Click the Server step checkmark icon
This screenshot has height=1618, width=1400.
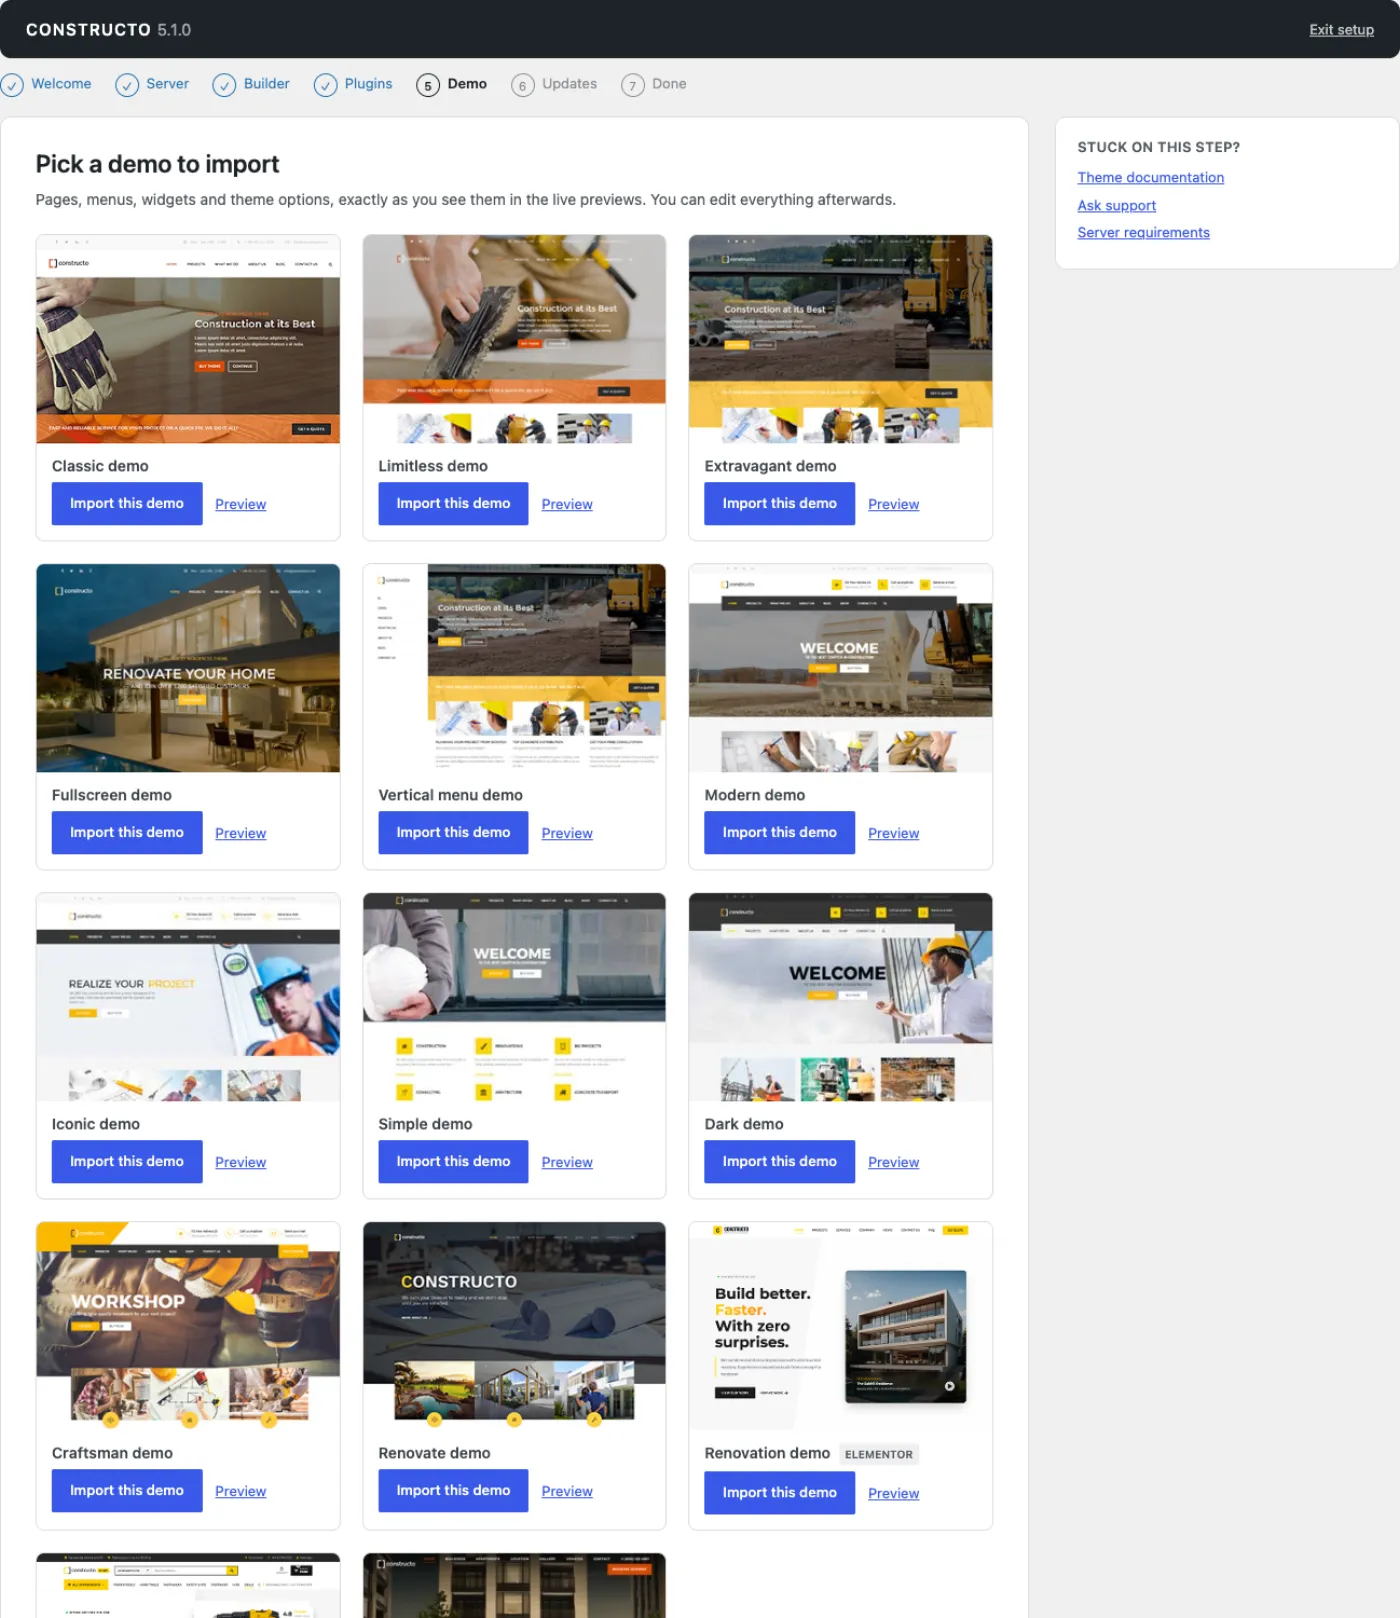127,85
